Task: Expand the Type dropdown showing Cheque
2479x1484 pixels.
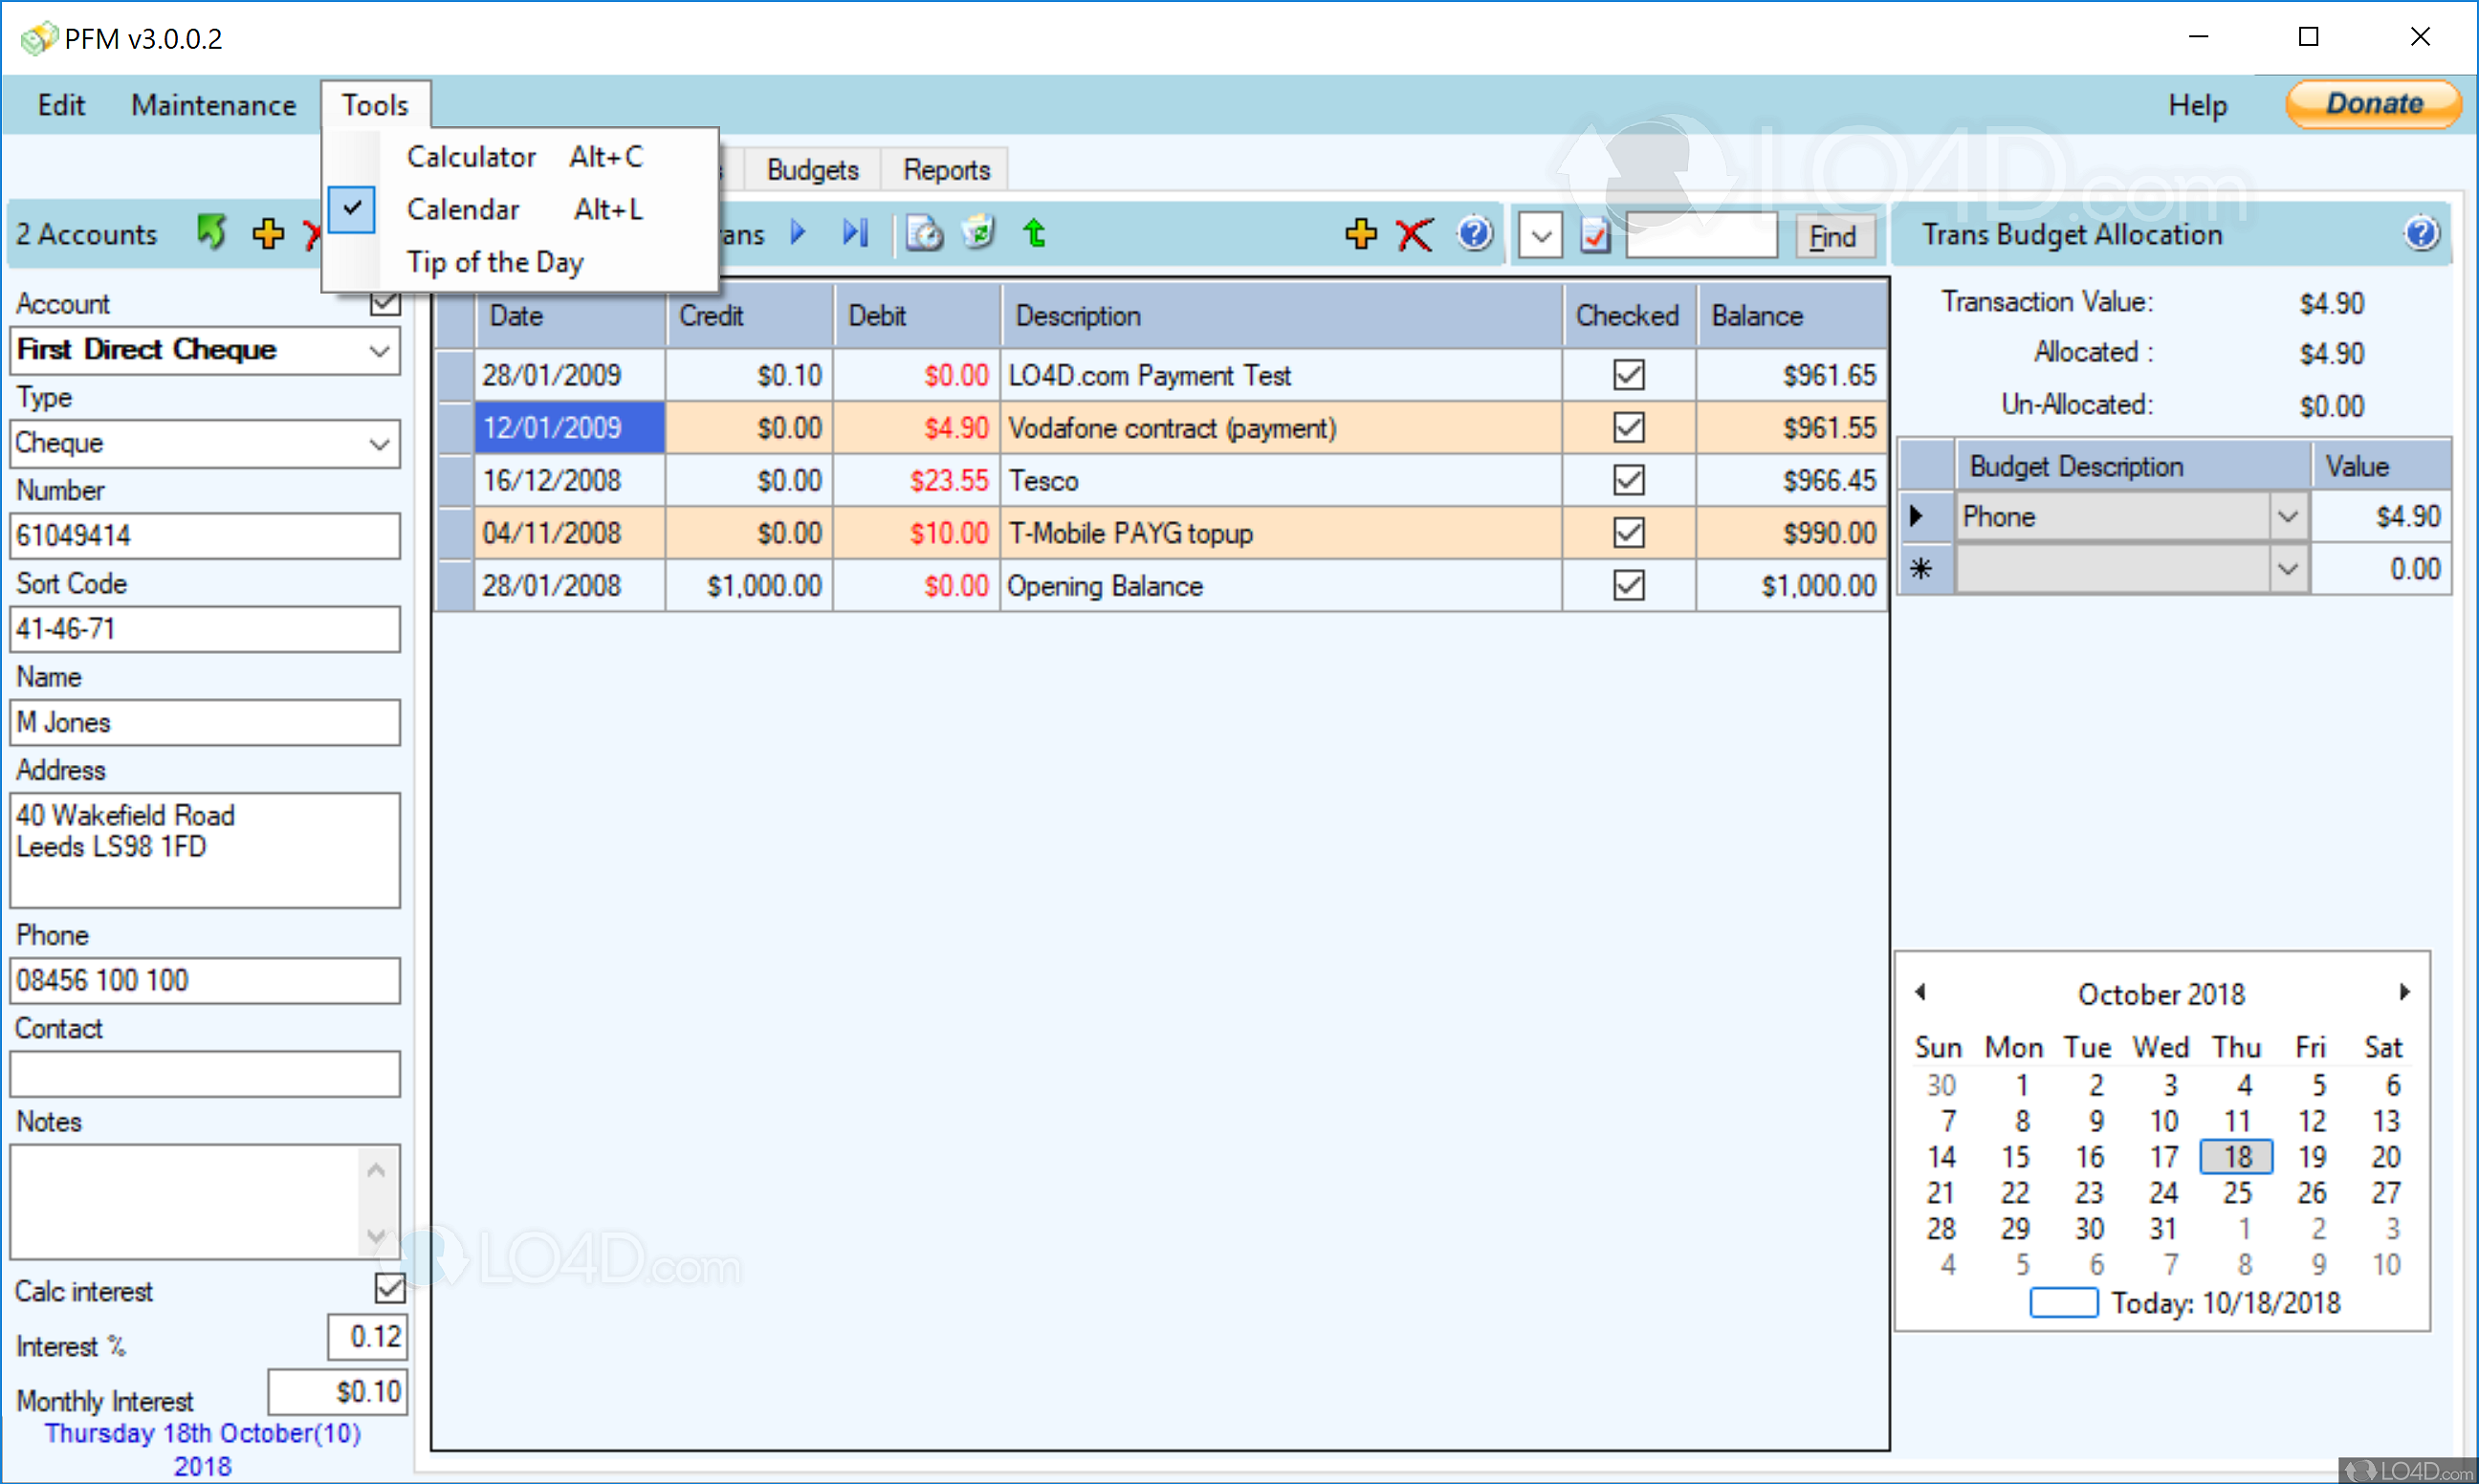Action: (380, 444)
